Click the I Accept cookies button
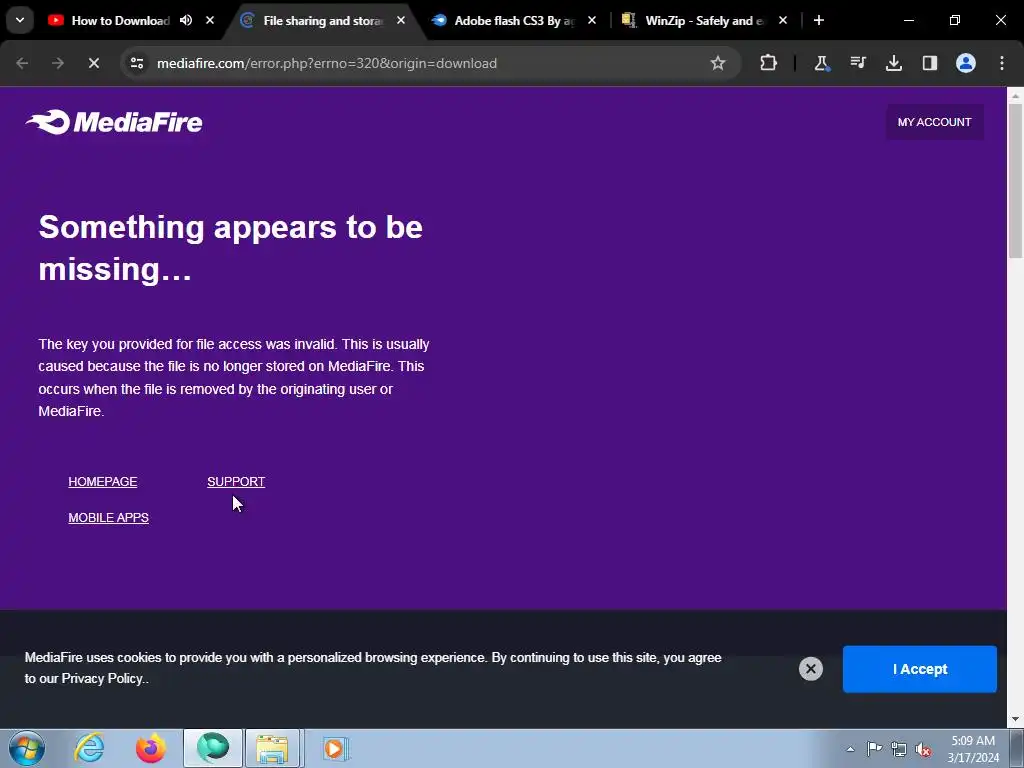This screenshot has height=768, width=1024. [920, 669]
